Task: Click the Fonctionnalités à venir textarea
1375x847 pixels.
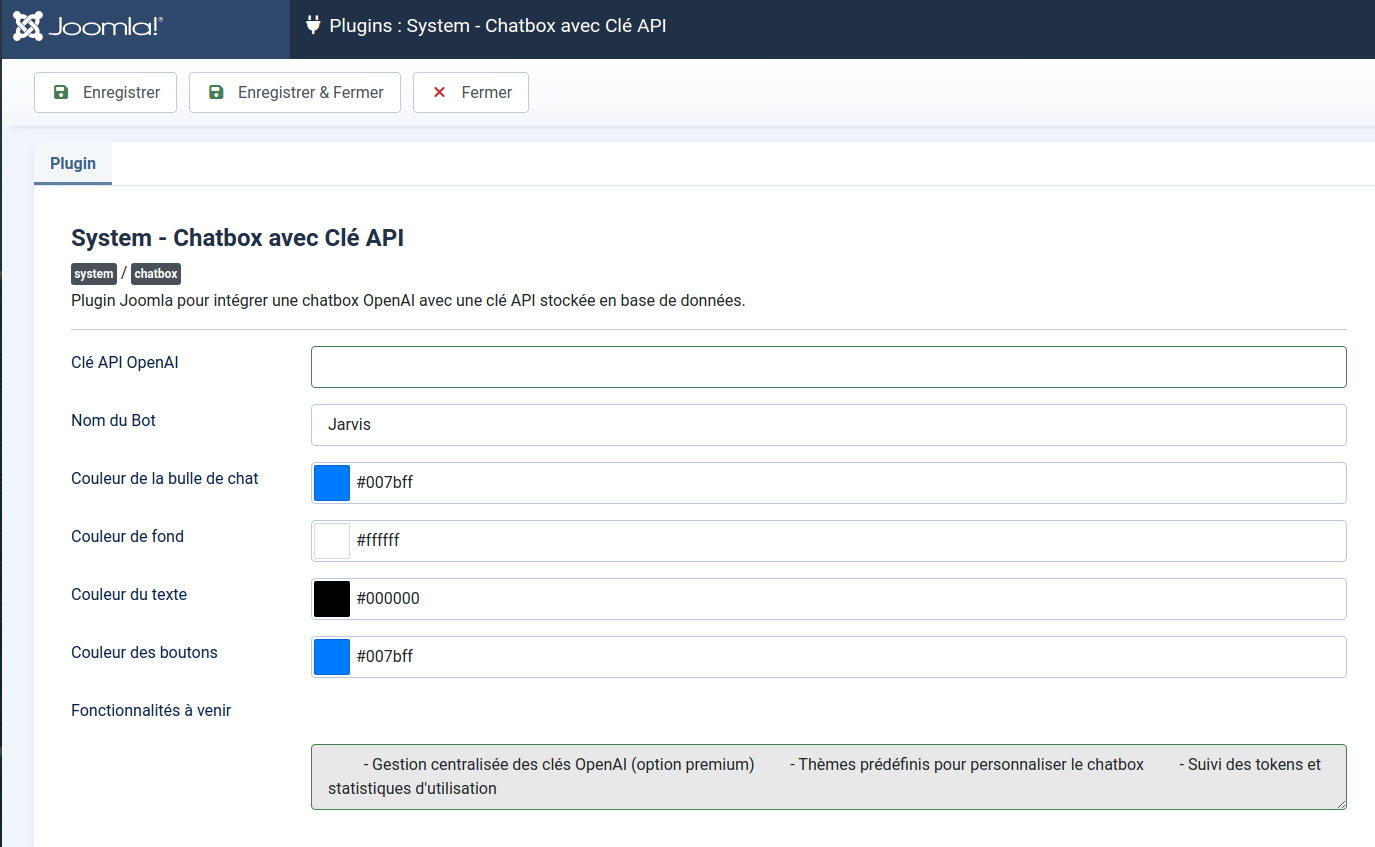Action: point(828,777)
